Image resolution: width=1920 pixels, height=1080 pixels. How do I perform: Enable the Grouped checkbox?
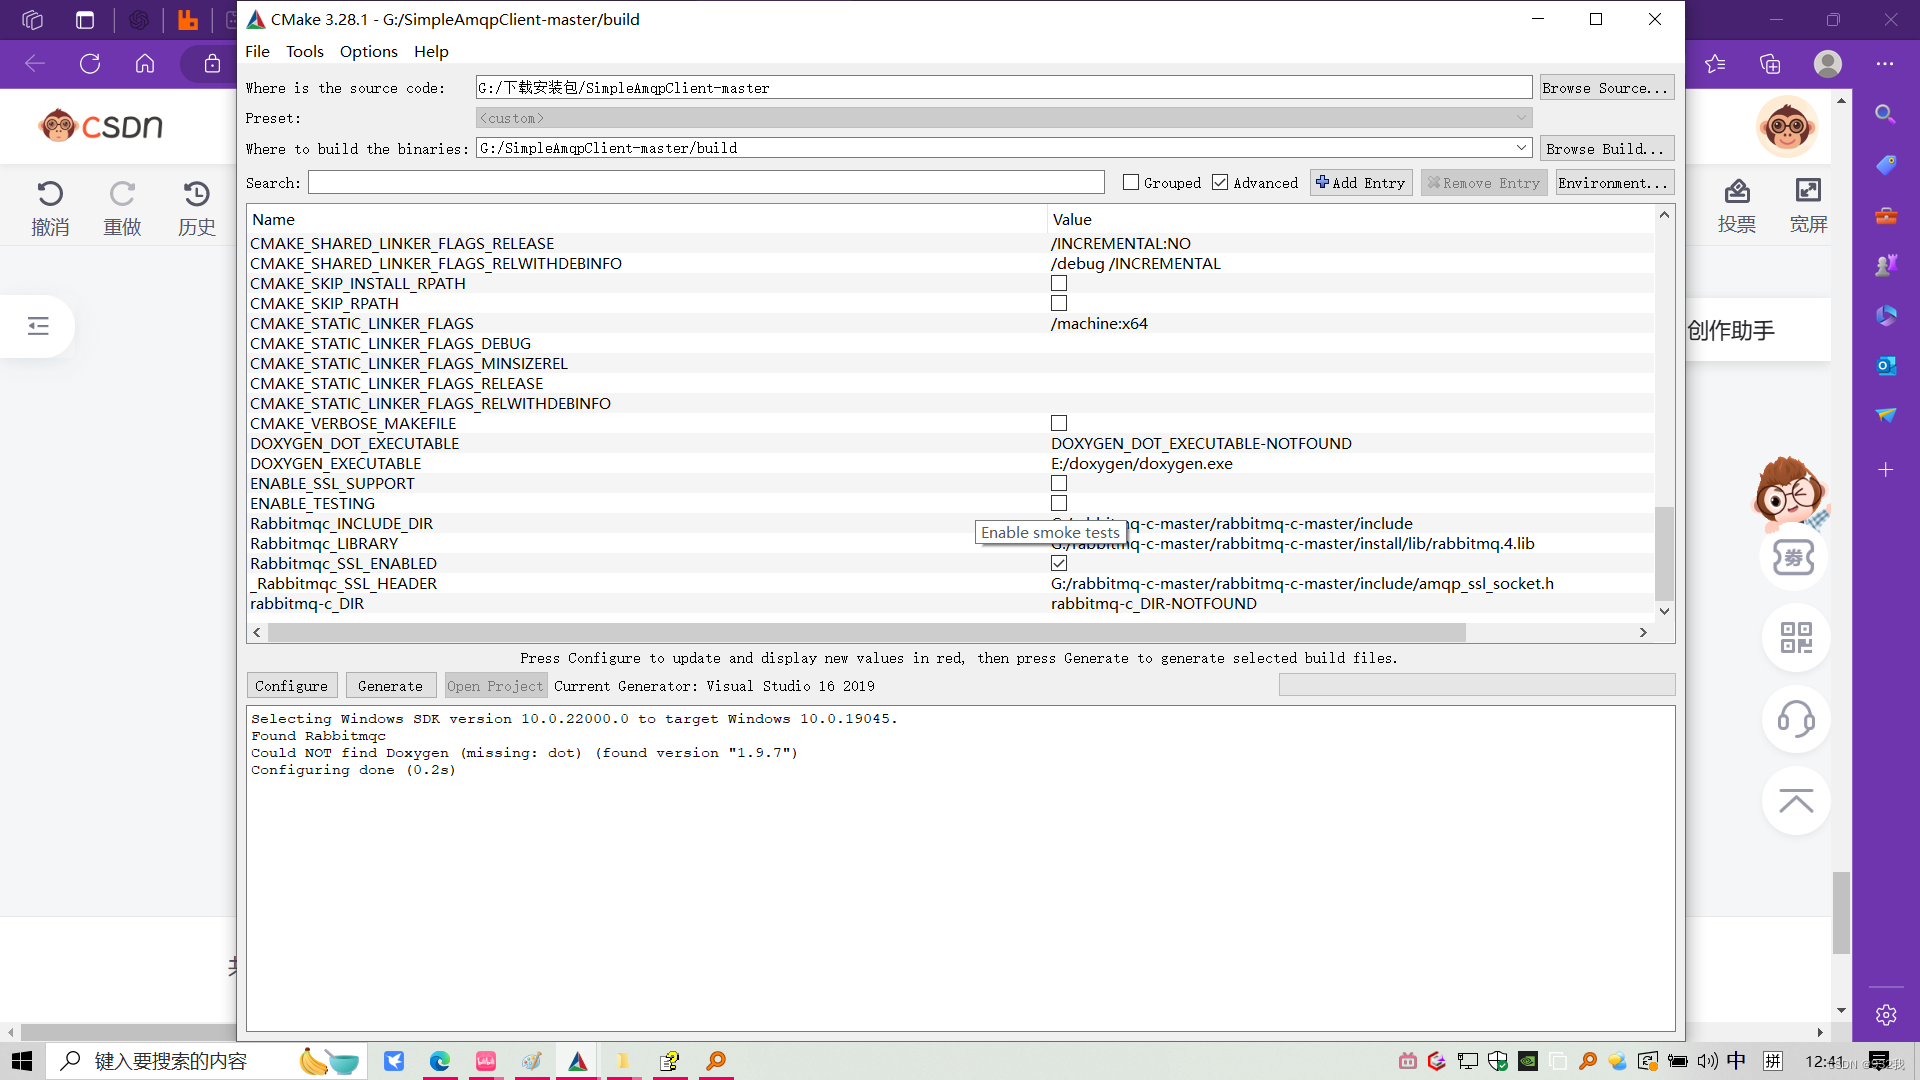[x=1131, y=182]
